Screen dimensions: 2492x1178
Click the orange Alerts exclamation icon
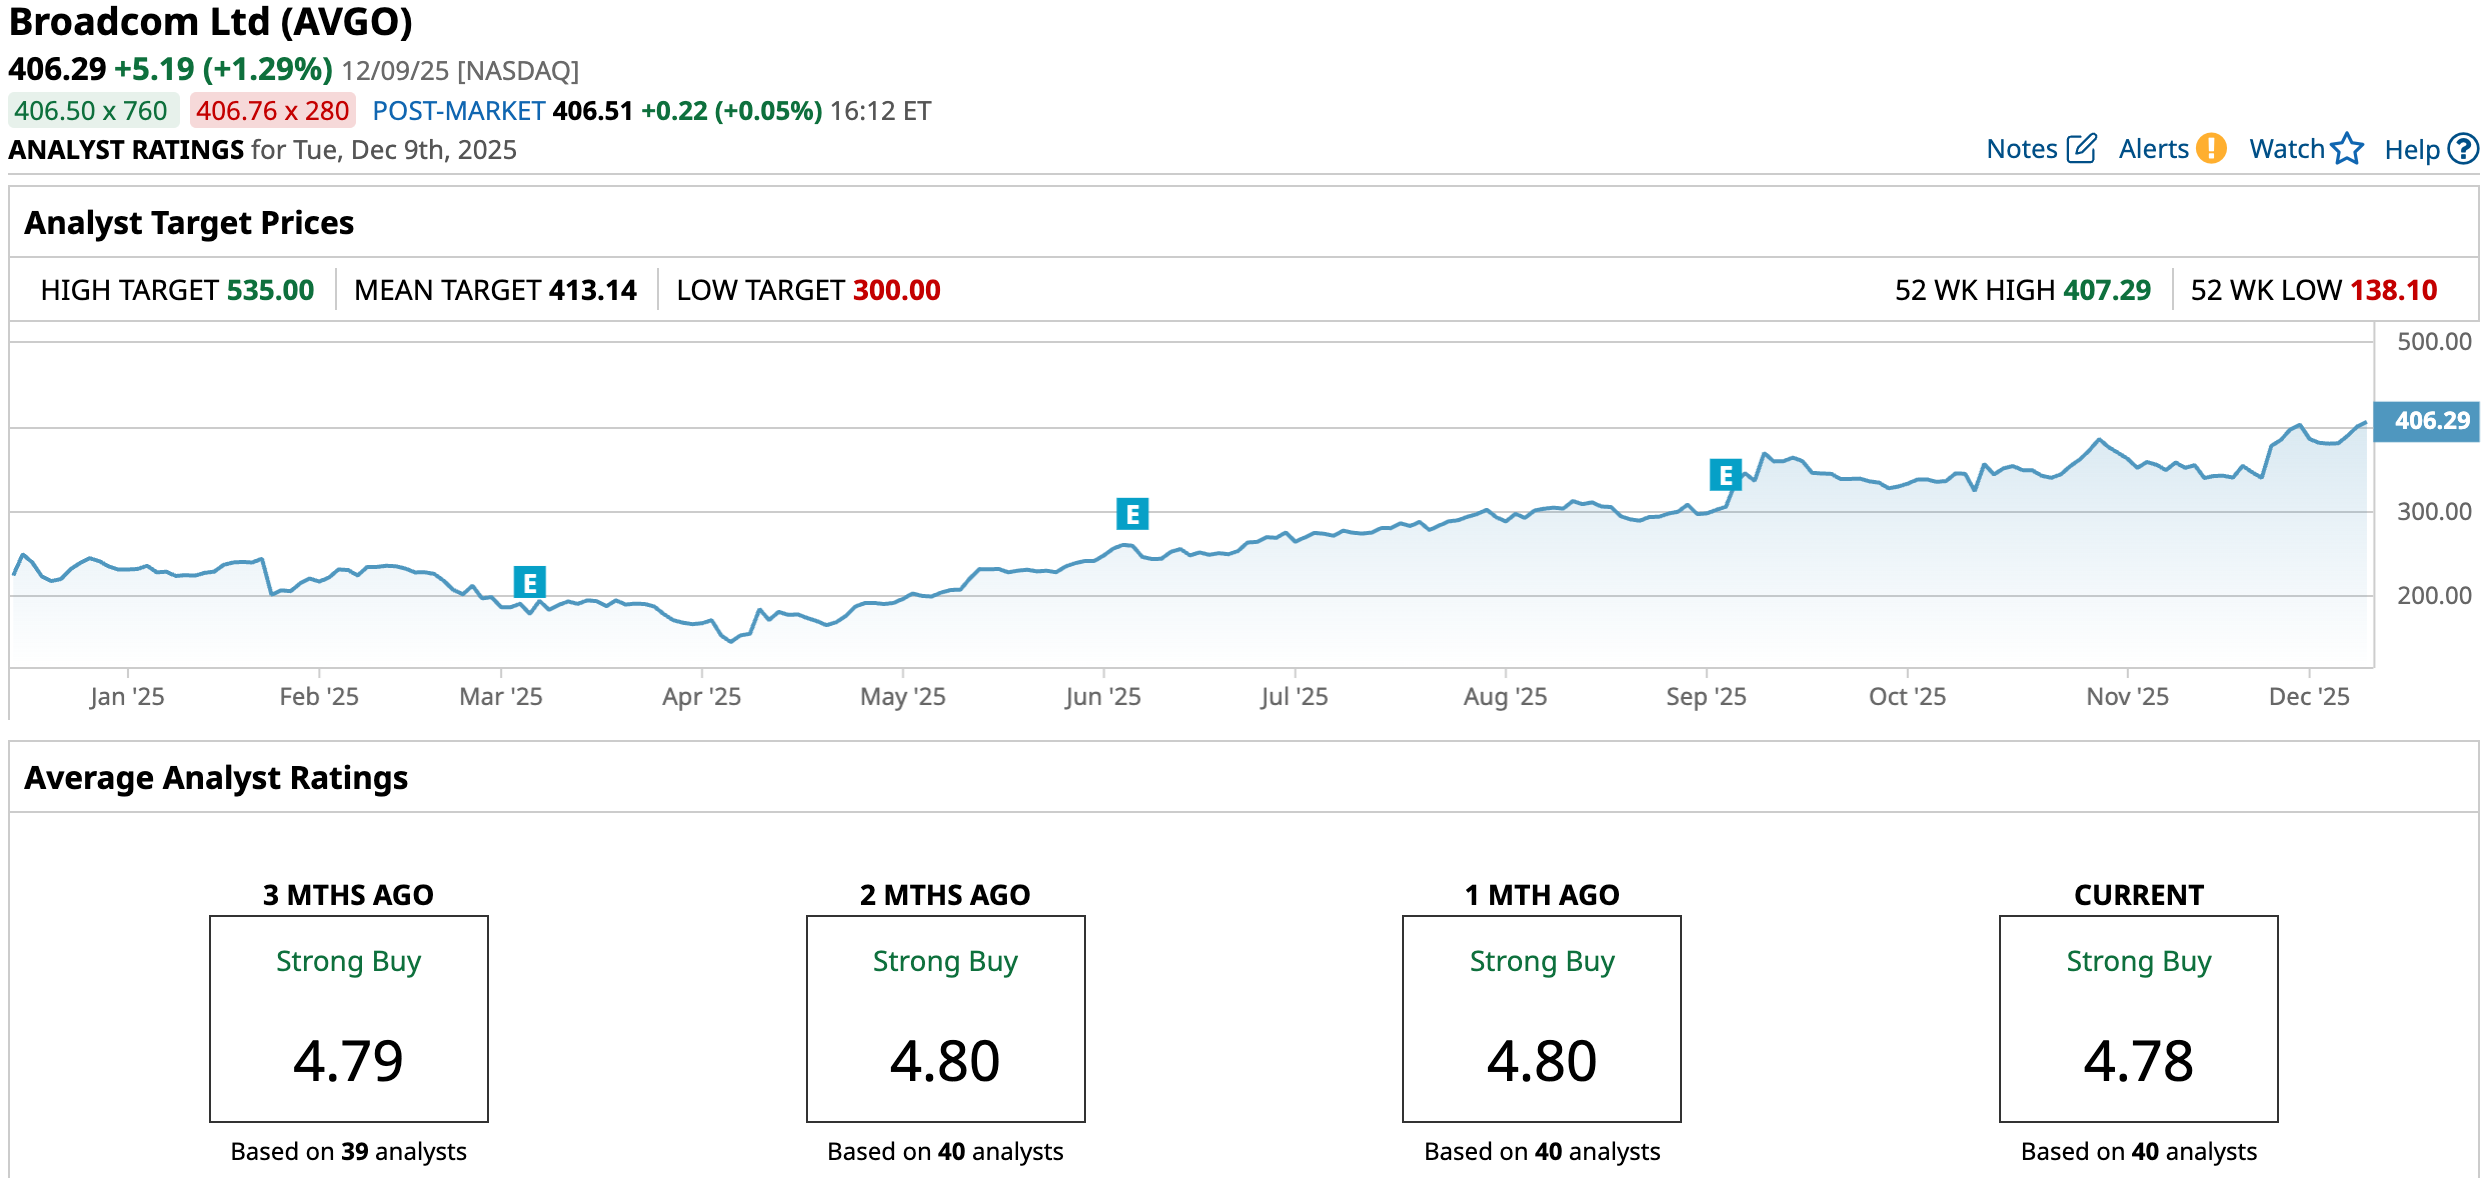coord(2212,149)
